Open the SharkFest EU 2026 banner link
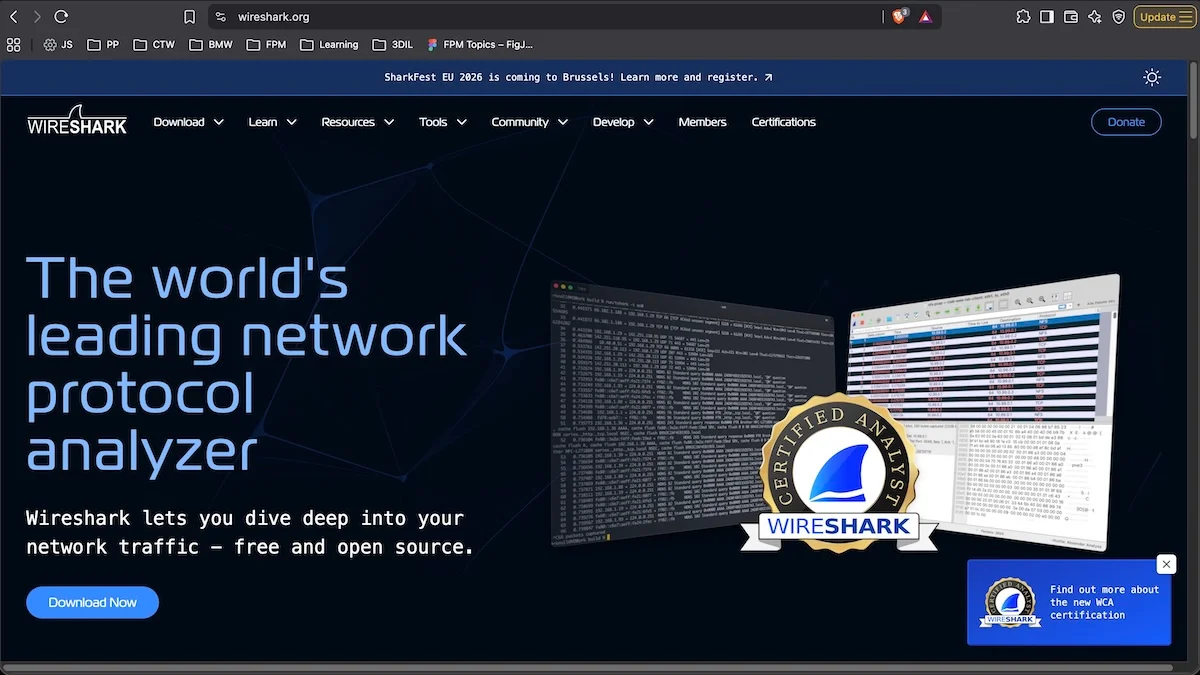This screenshot has height=675, width=1200. click(x=578, y=77)
